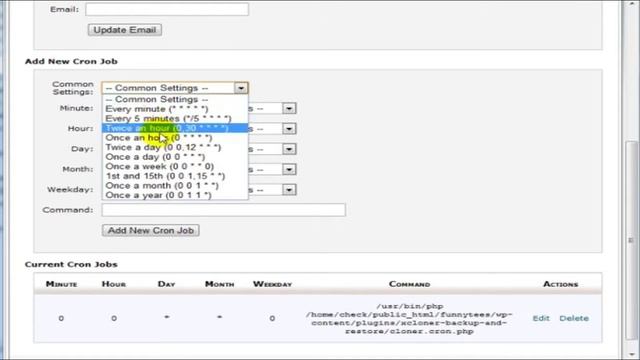This screenshot has width=640, height=360.
Task: Open the Minute row dropdown arrow
Action: [289, 109]
